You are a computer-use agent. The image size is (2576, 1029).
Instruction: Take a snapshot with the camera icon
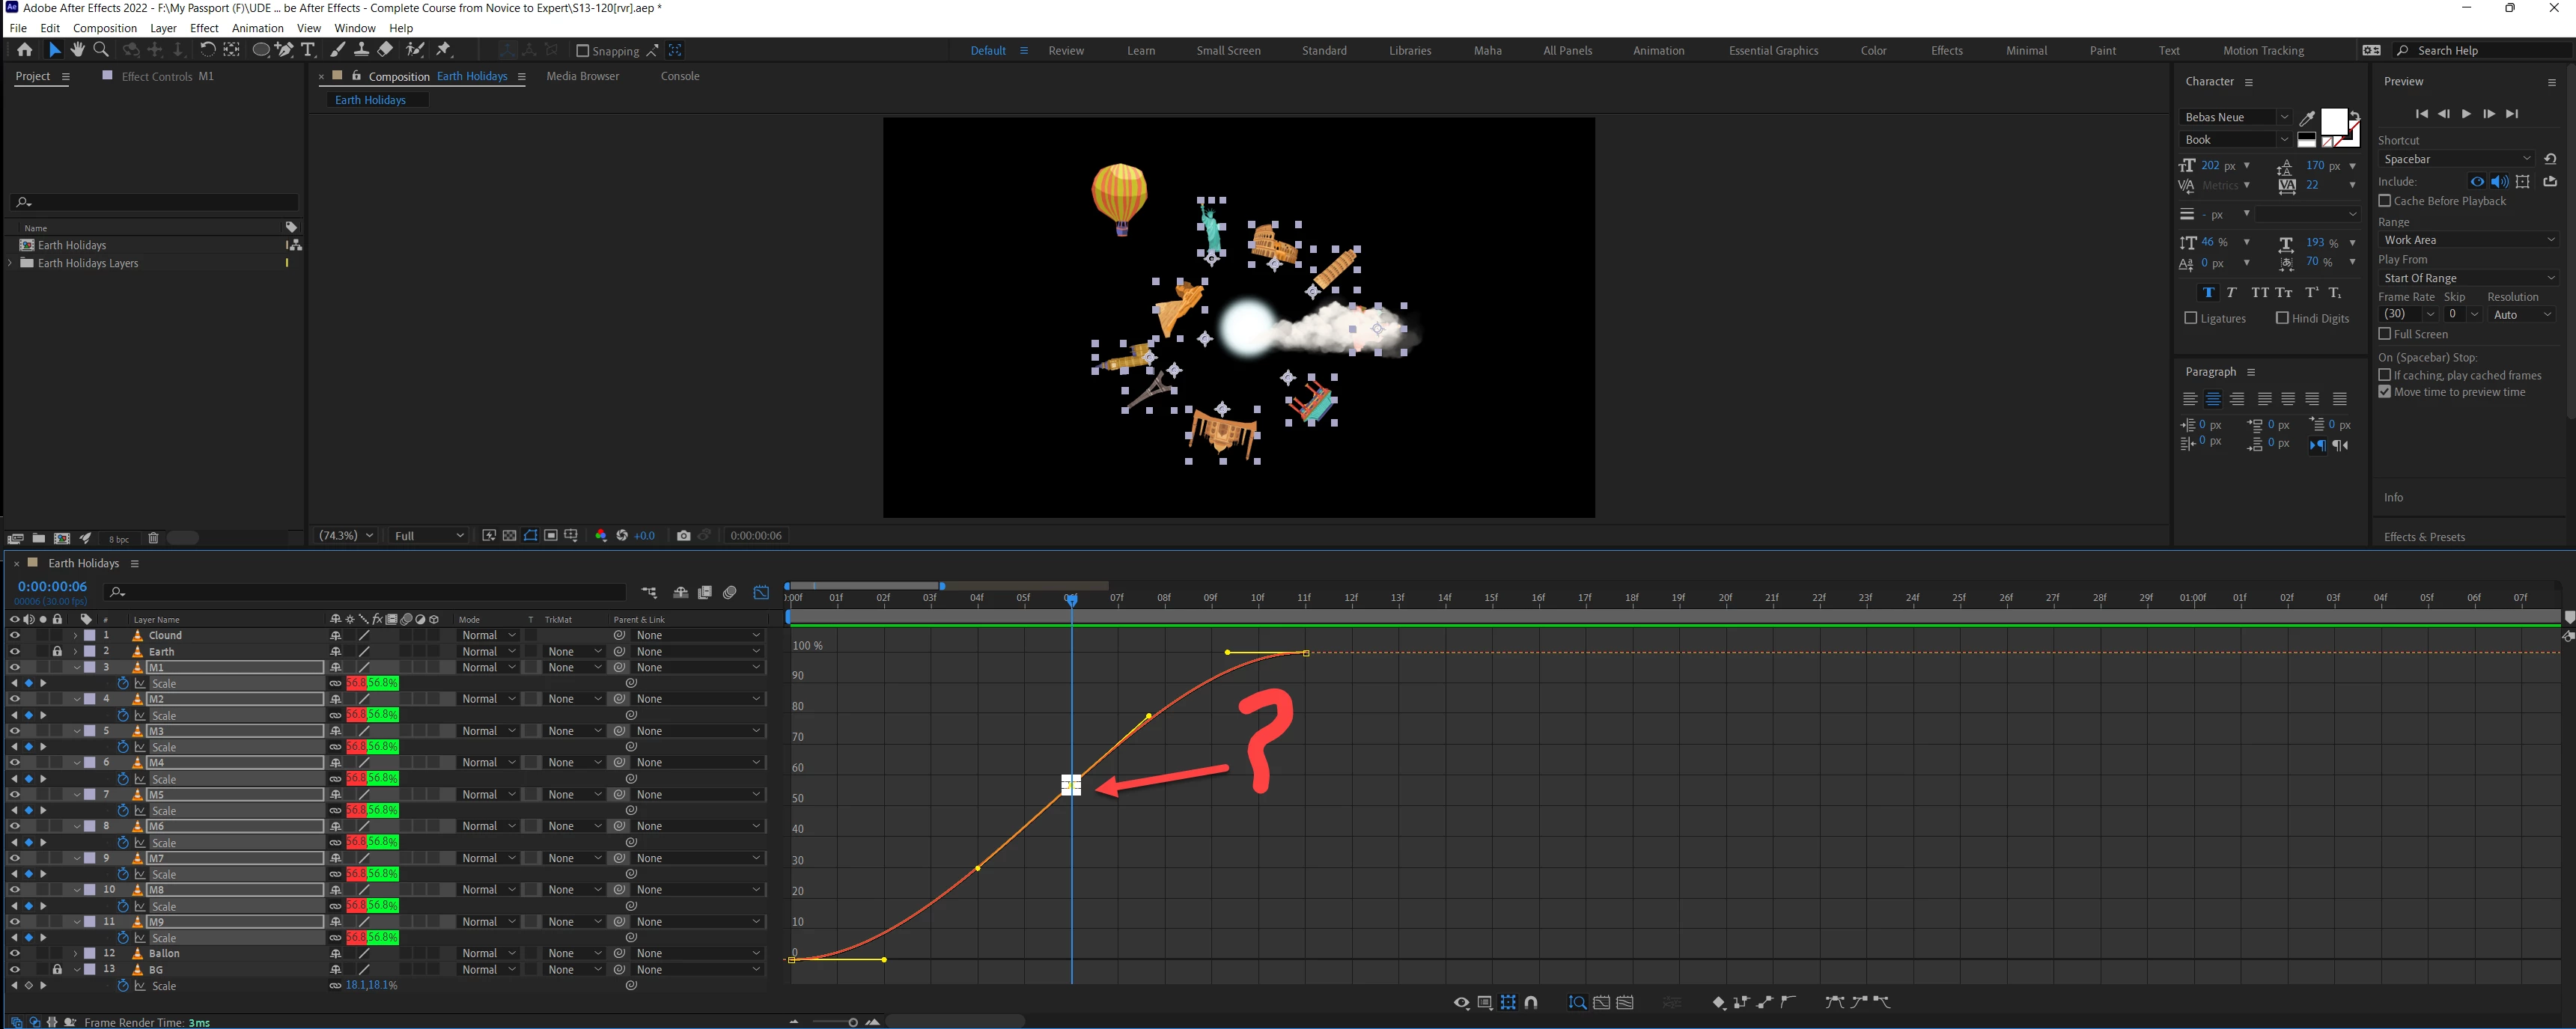tap(683, 536)
